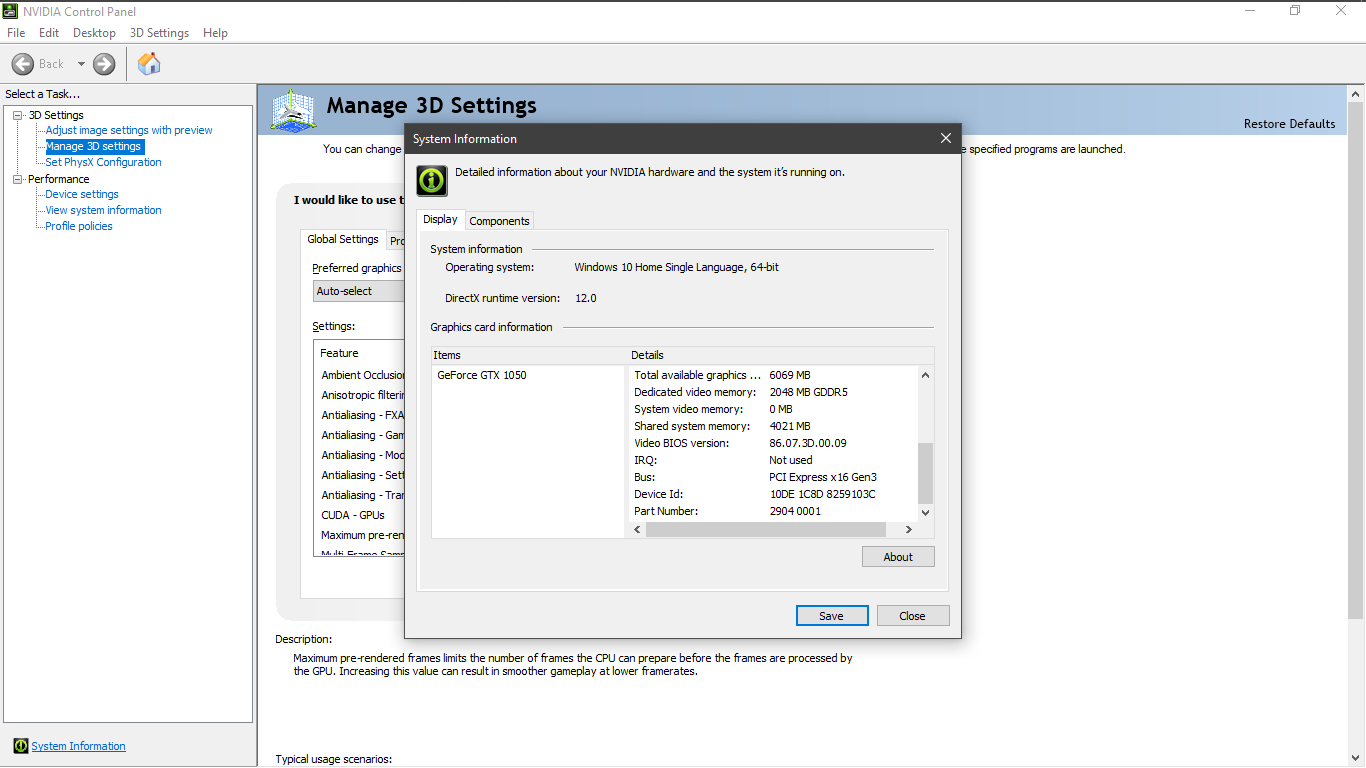
Task: Select the CUDA - GPUs feature row
Action: click(360, 515)
